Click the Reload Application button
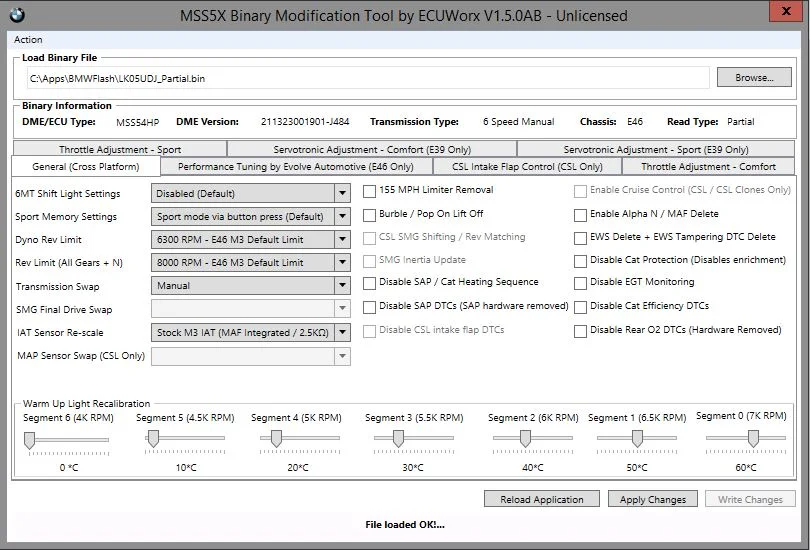The width and height of the screenshot is (810, 550). click(x=541, y=499)
